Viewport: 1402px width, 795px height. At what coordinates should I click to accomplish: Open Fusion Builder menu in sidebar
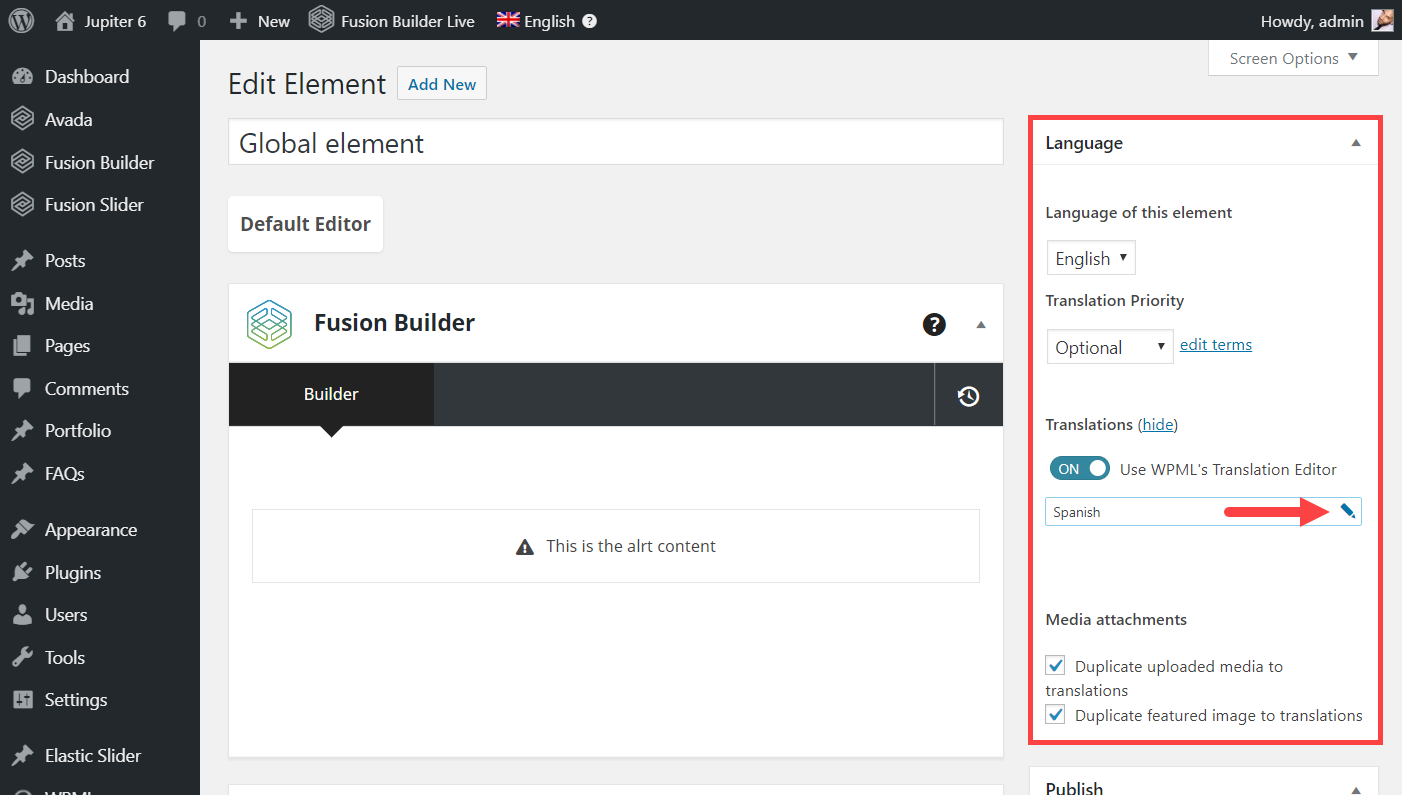[x=100, y=162]
